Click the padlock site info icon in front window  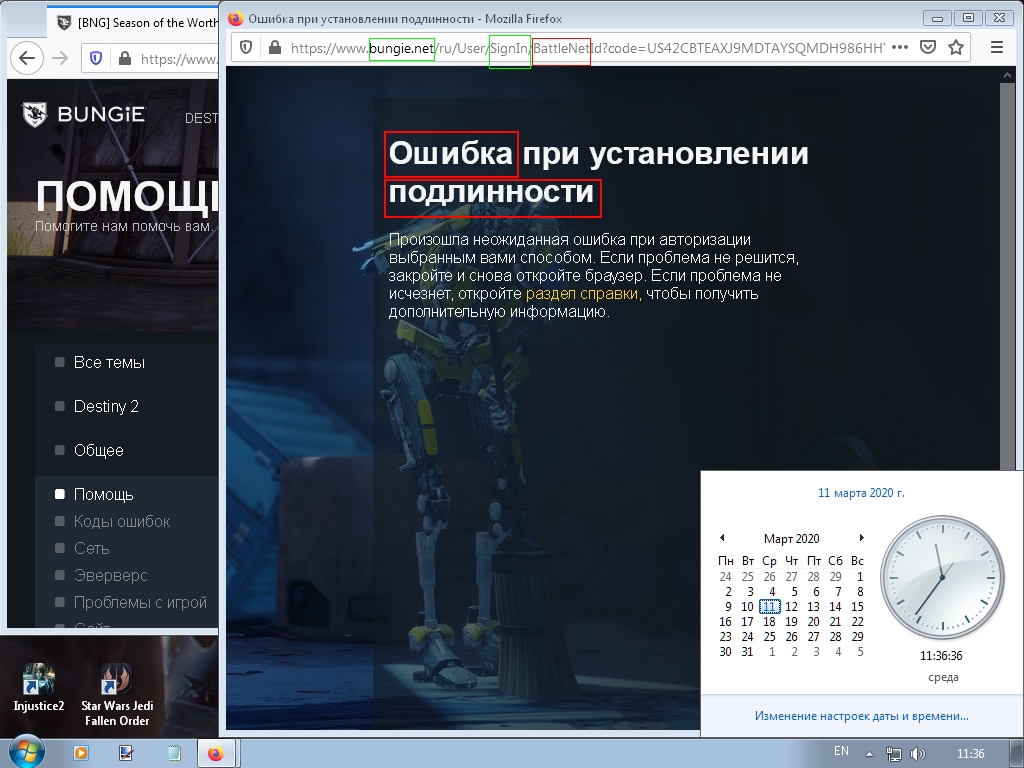[275, 47]
